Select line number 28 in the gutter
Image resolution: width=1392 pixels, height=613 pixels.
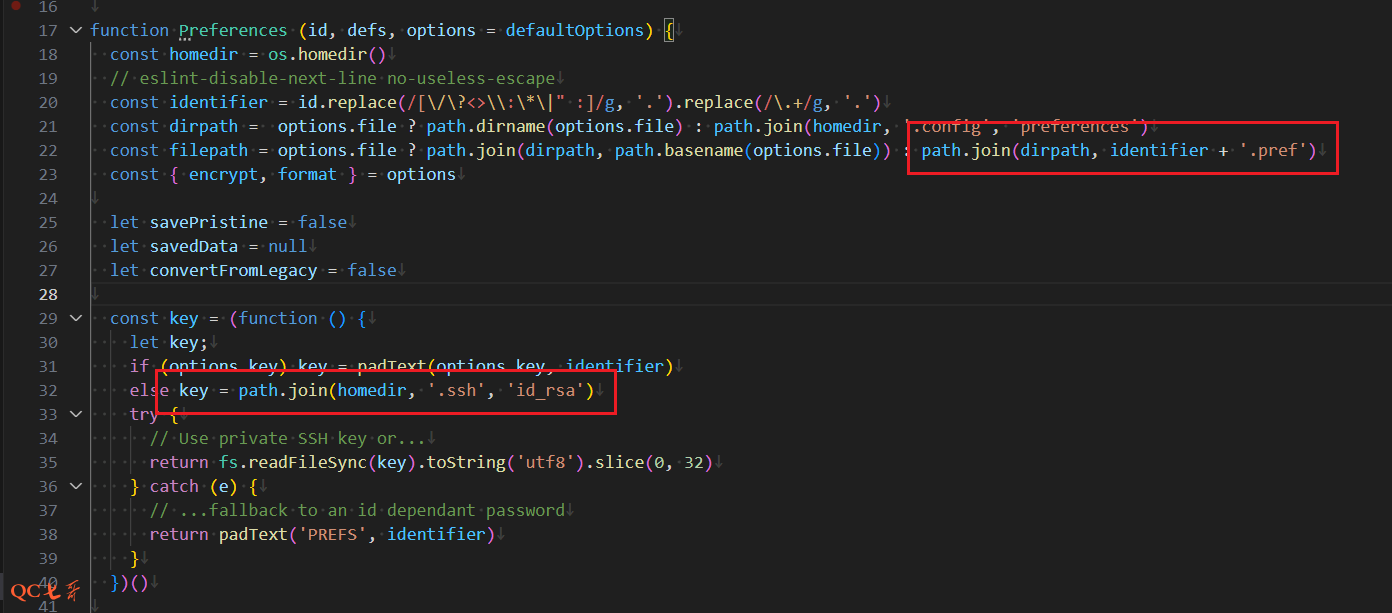click(x=48, y=294)
